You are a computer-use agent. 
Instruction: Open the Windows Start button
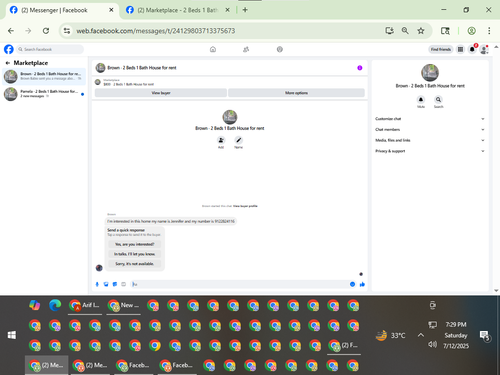tap(12, 335)
